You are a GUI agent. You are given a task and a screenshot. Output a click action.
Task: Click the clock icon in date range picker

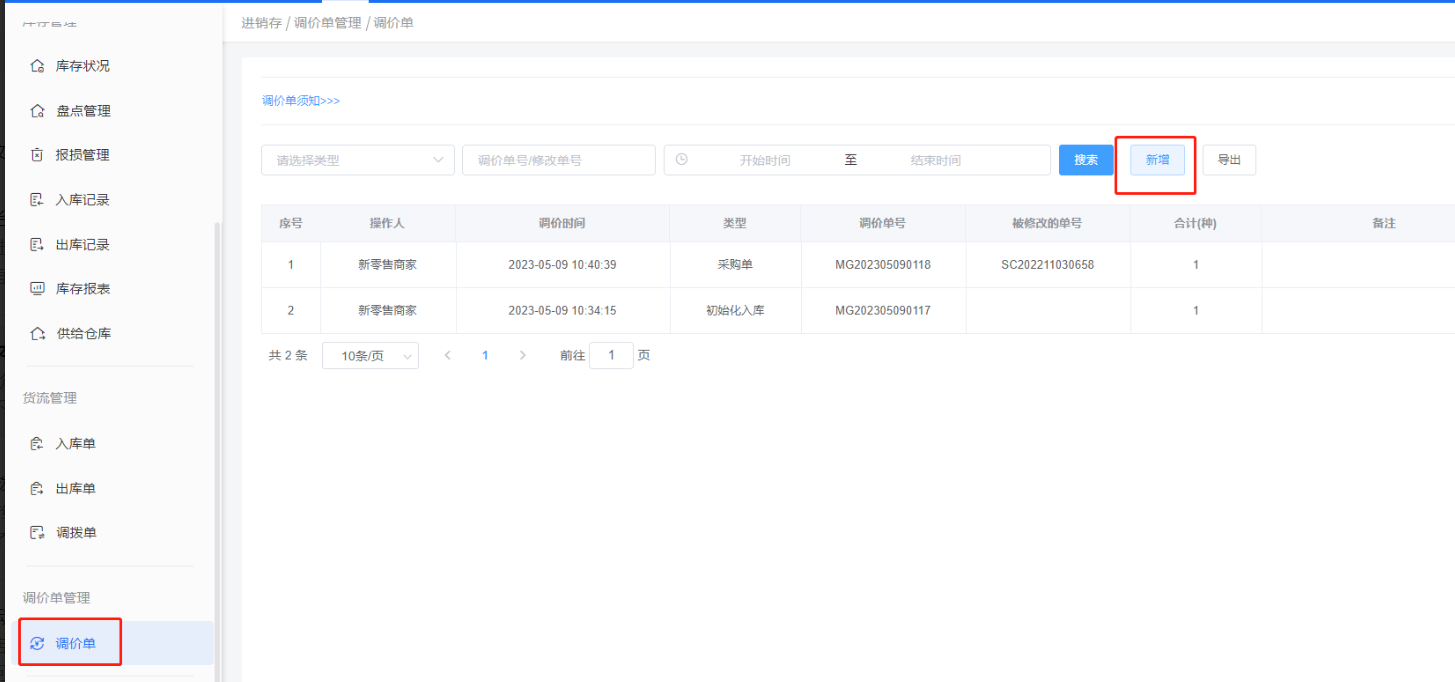click(x=682, y=159)
